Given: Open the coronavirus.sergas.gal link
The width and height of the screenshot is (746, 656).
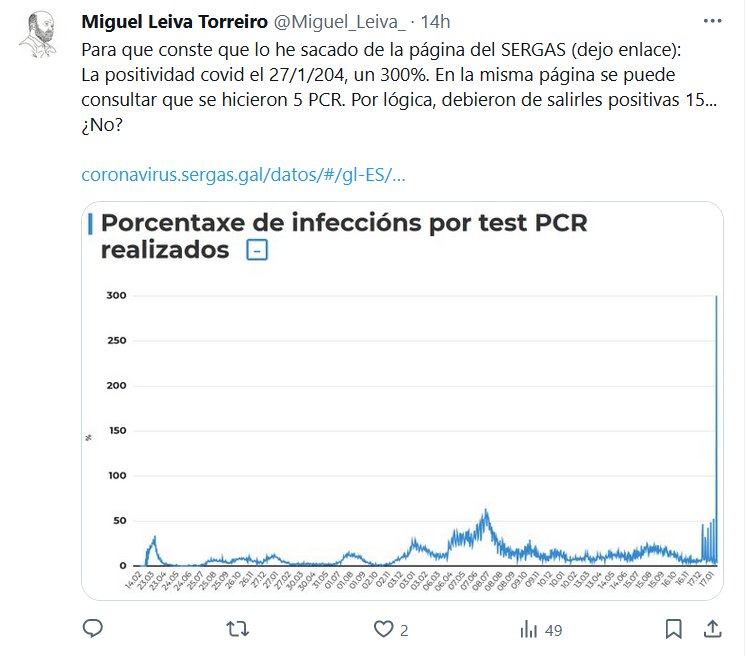Looking at the screenshot, I should 243,175.
